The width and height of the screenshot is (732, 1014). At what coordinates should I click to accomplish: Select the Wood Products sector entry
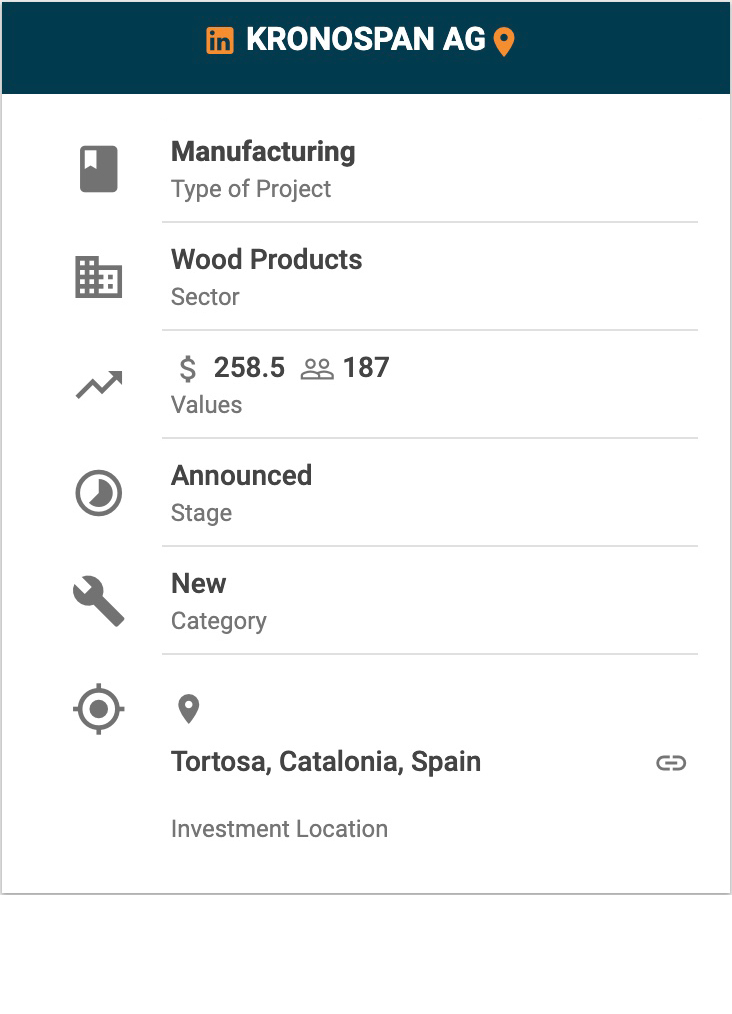(266, 260)
